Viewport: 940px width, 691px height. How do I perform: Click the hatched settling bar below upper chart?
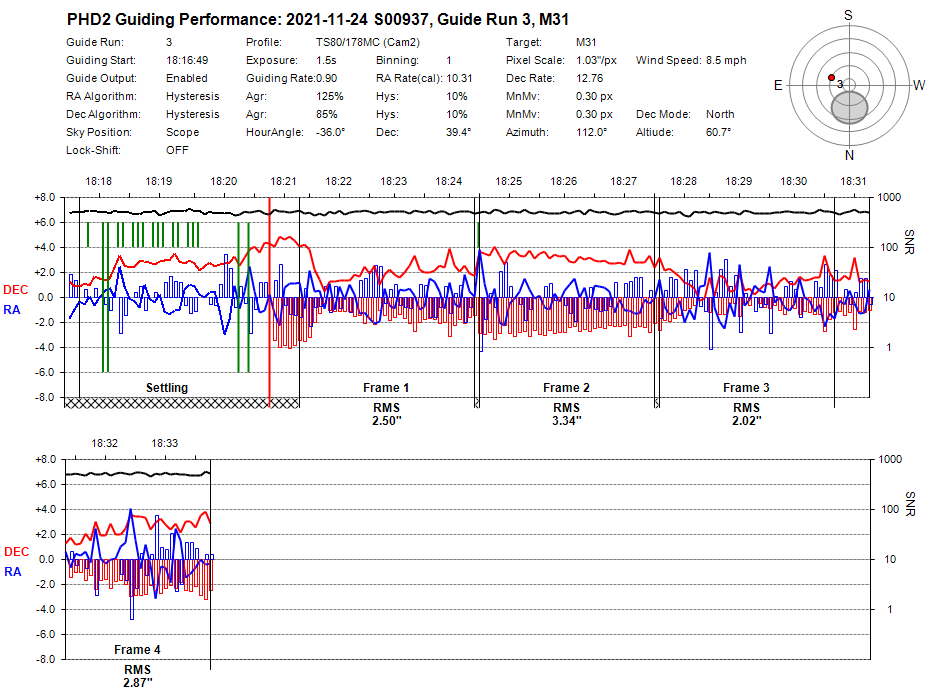182,403
